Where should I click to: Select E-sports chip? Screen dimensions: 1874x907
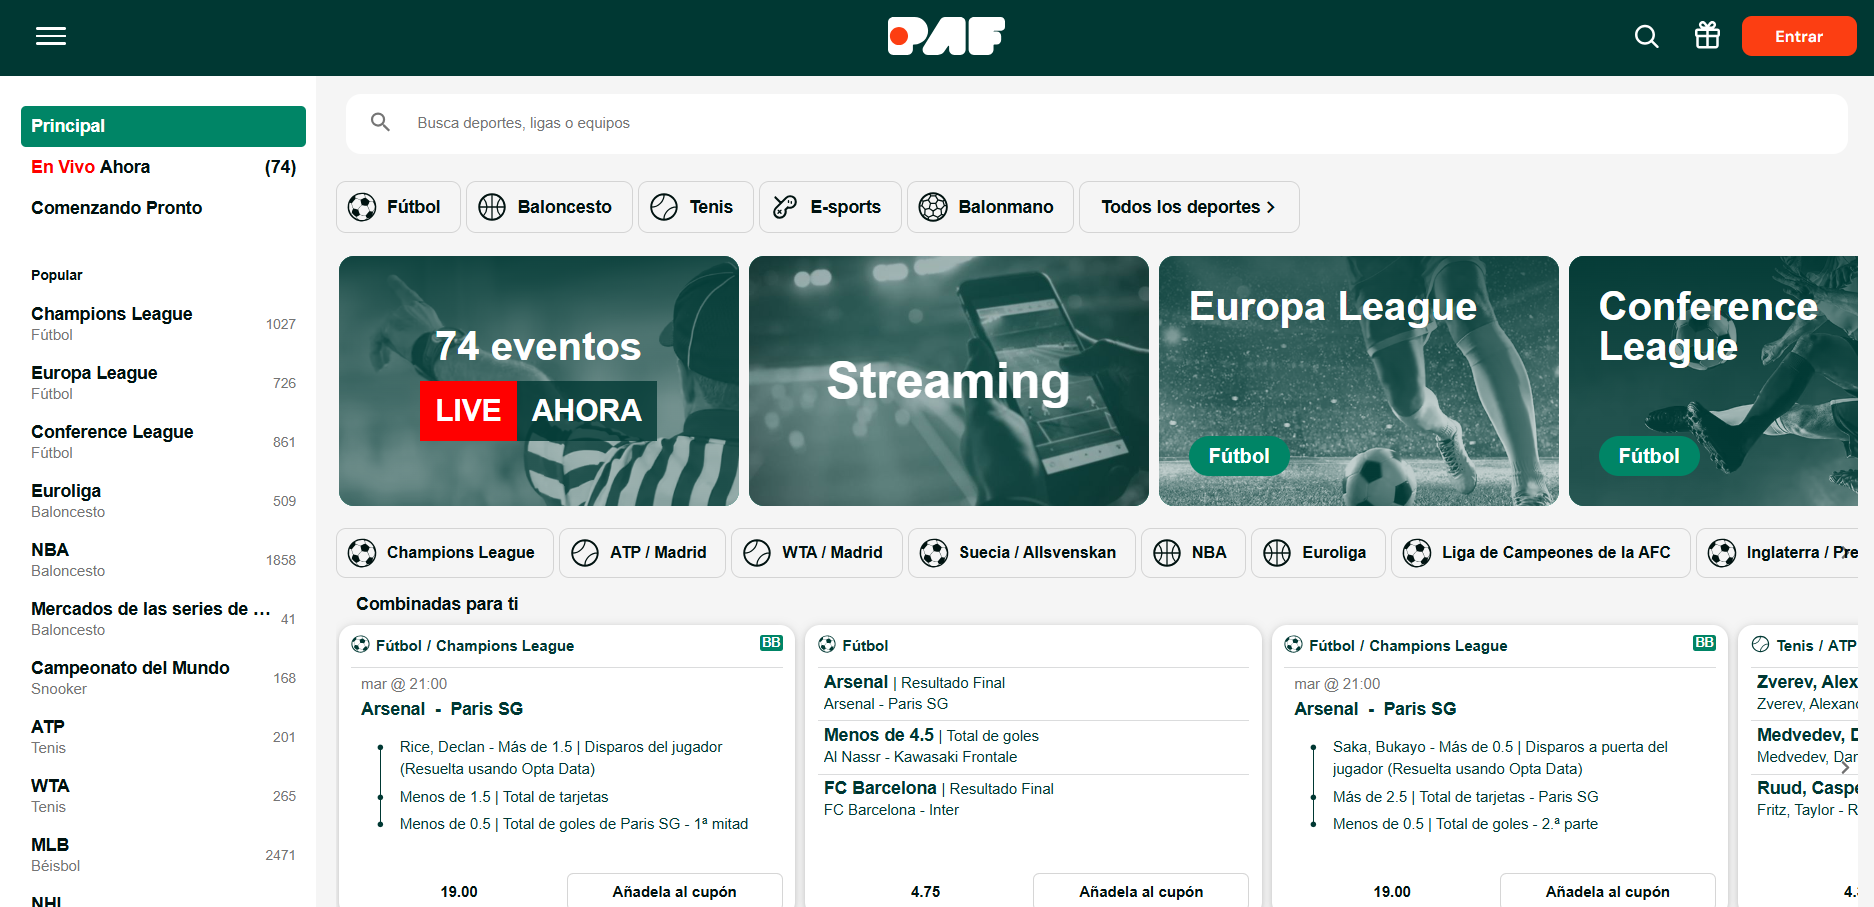click(830, 207)
